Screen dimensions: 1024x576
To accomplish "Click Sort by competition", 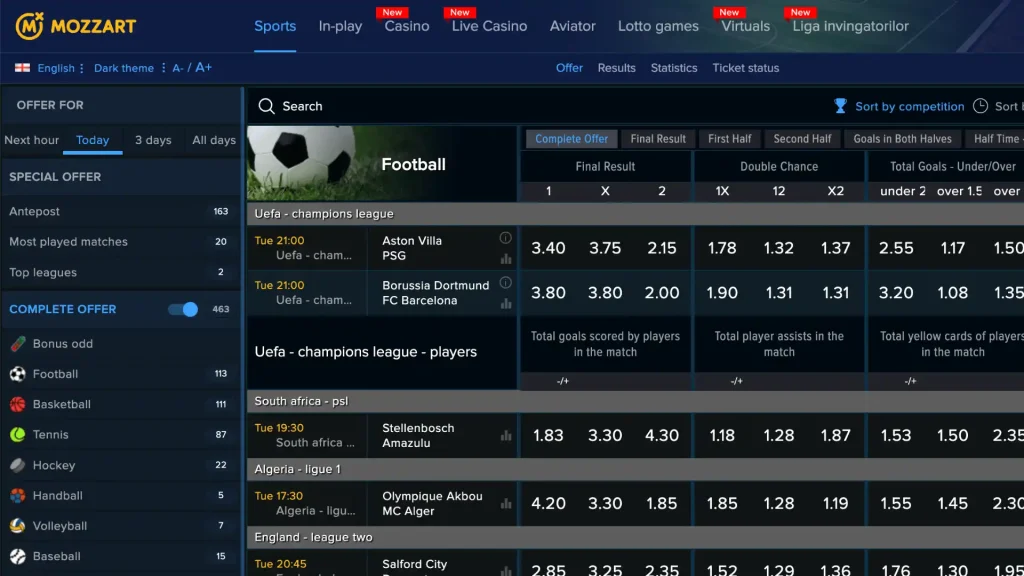I will pos(910,106).
